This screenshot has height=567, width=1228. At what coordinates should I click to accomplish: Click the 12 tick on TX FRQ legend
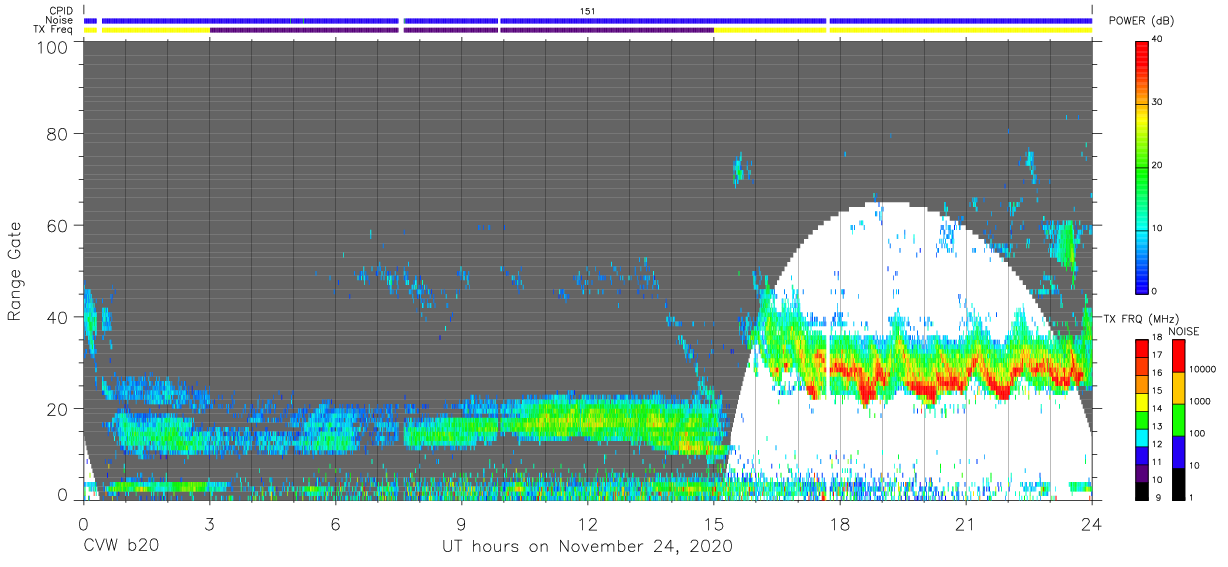[1156, 444]
